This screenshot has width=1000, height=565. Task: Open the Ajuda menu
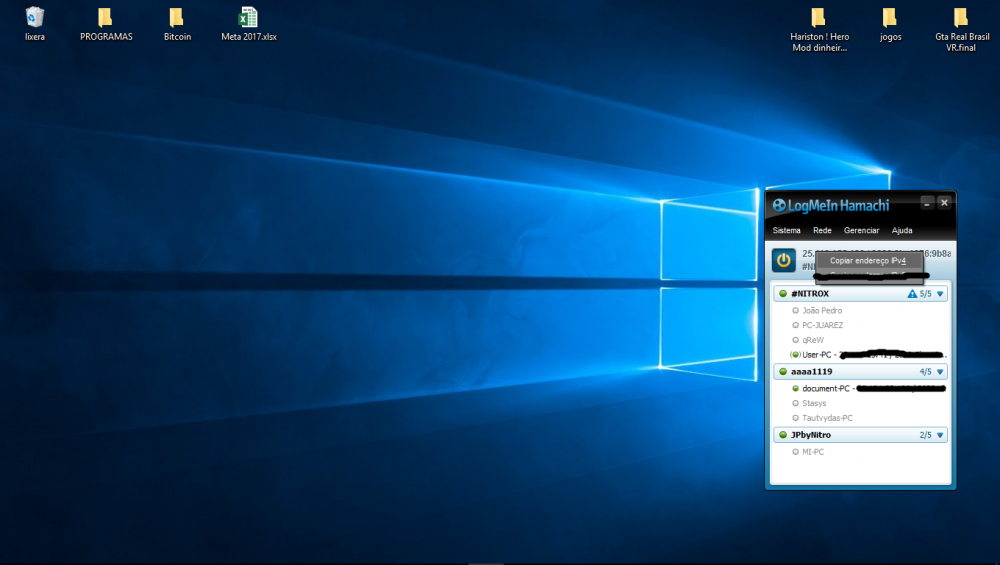(902, 230)
